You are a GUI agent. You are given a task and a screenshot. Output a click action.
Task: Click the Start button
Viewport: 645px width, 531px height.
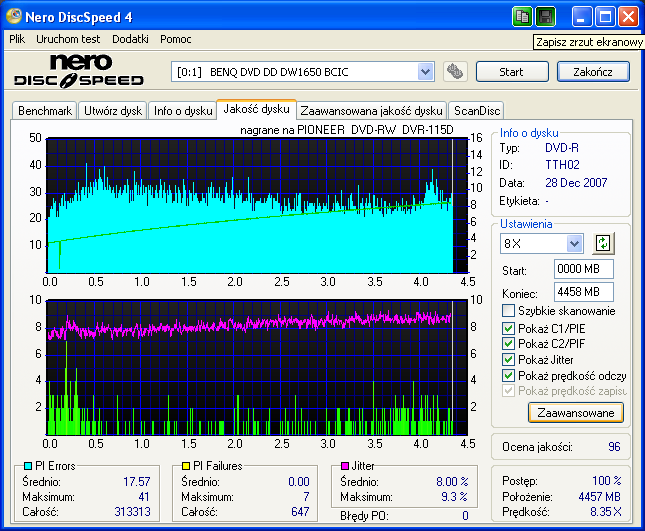click(512, 72)
